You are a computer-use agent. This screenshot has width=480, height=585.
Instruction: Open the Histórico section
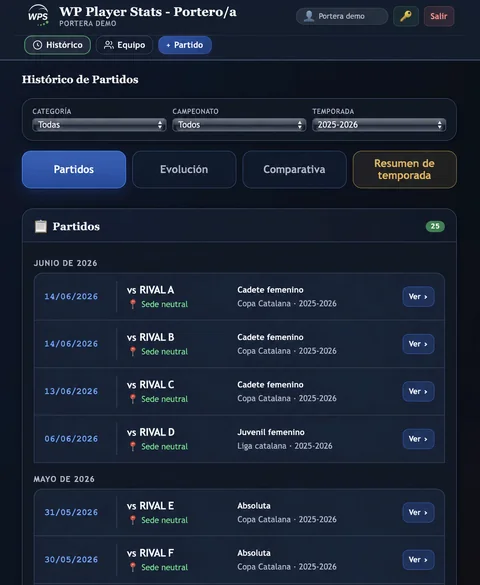57,45
